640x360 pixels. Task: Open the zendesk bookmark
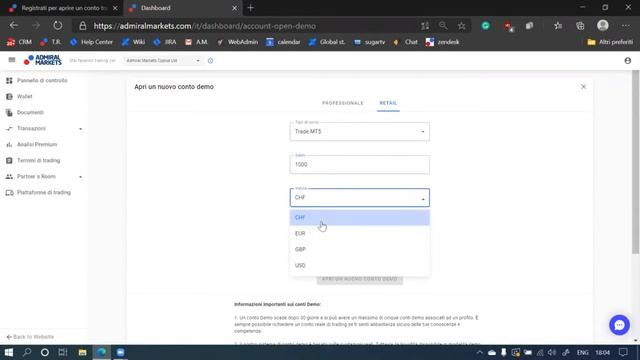(x=442, y=42)
